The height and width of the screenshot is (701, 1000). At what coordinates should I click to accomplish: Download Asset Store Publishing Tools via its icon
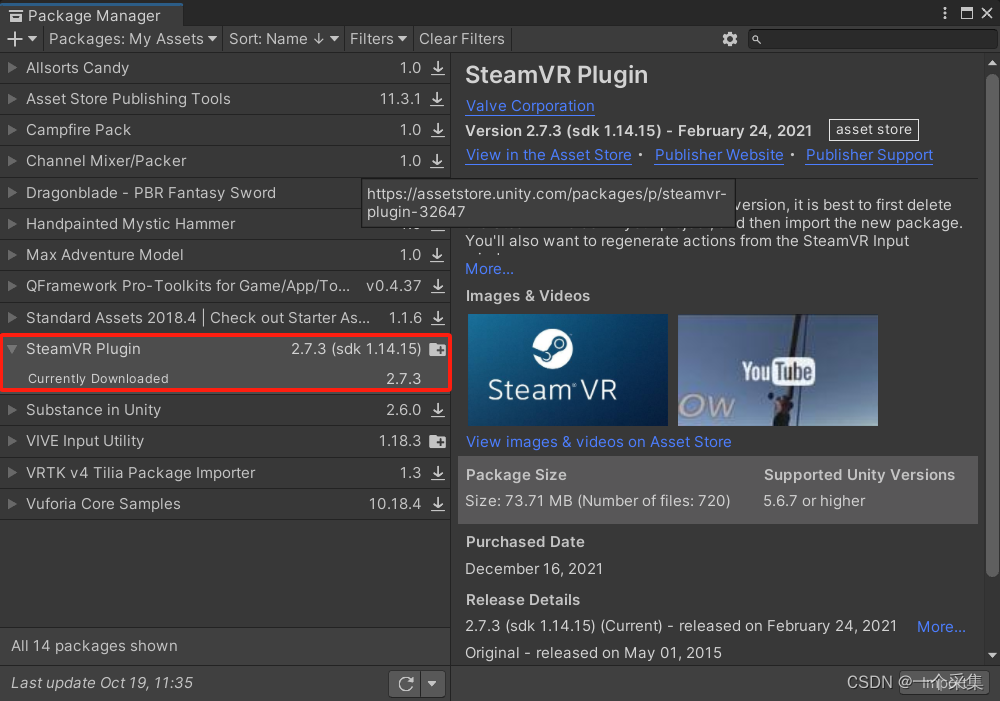coord(438,99)
